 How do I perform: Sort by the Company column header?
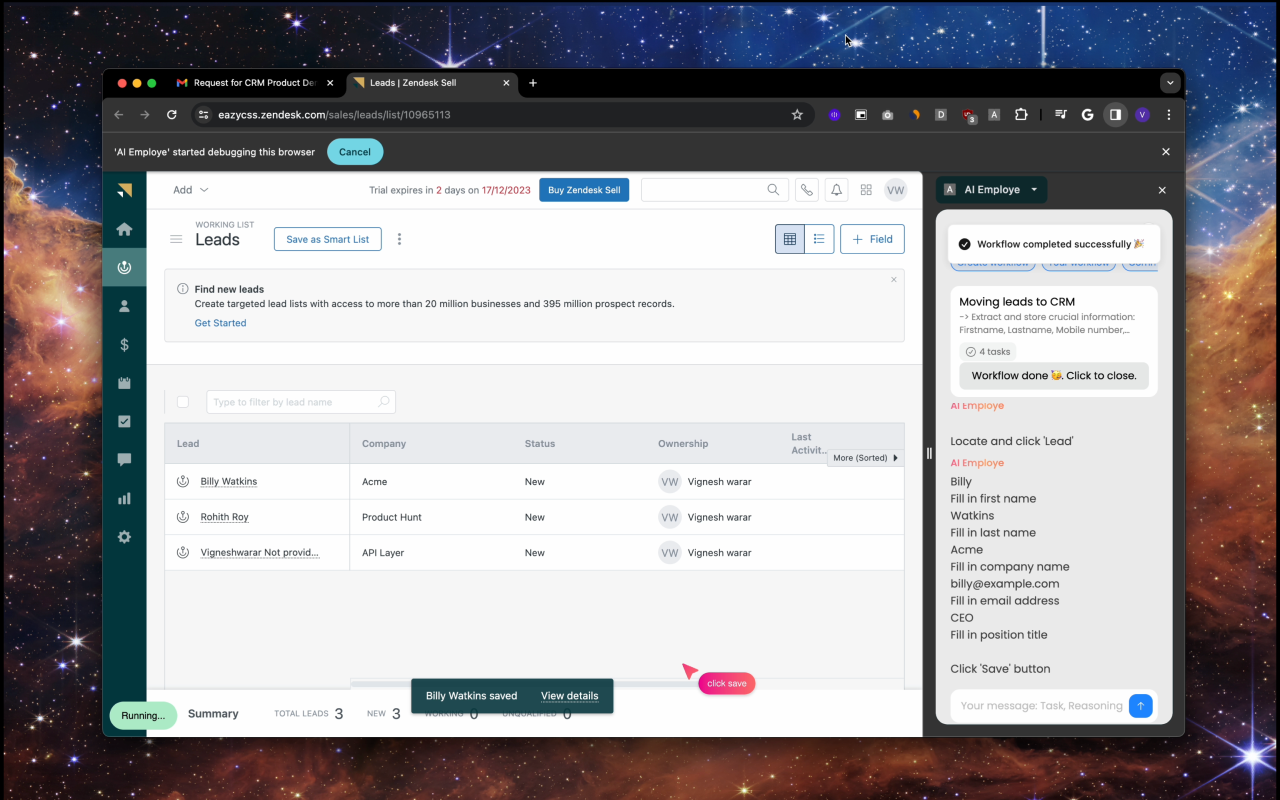384,444
